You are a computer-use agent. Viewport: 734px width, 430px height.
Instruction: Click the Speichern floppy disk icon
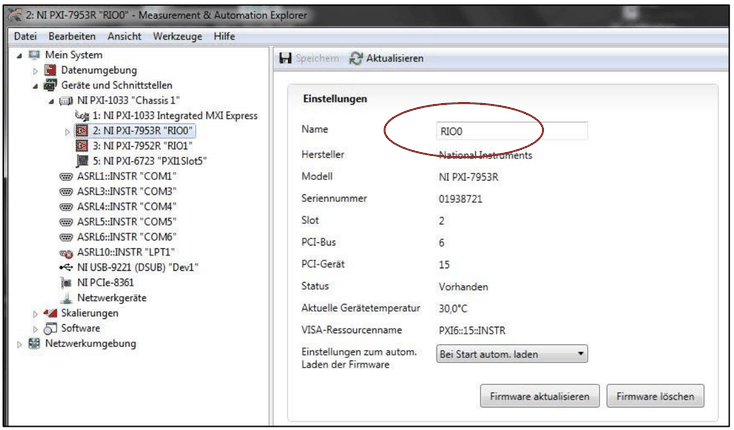click(285, 58)
